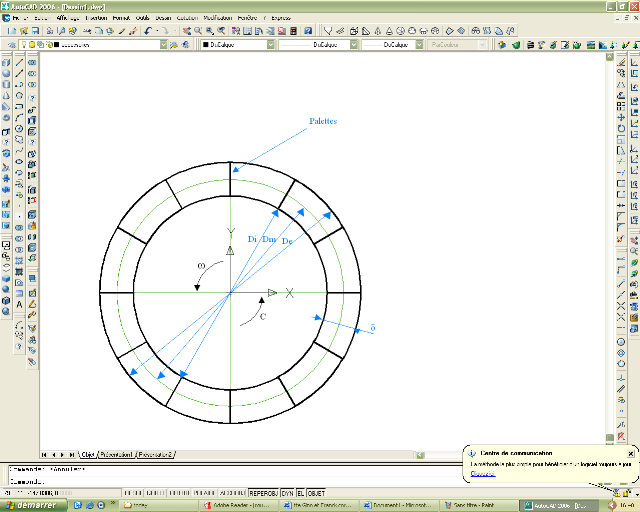
Task: Click the topmost icon in right-side toolbar
Action: [x=620, y=62]
